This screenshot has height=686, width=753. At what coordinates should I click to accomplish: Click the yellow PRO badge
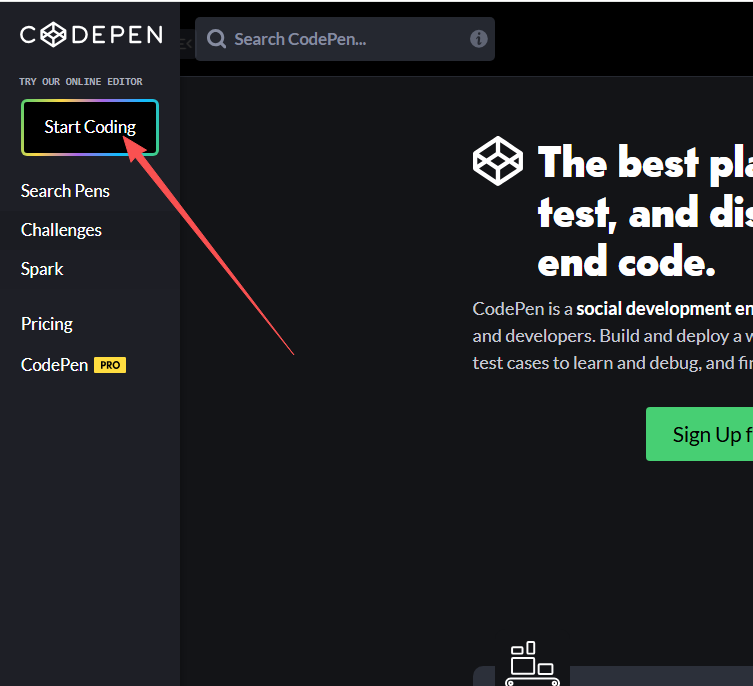110,365
